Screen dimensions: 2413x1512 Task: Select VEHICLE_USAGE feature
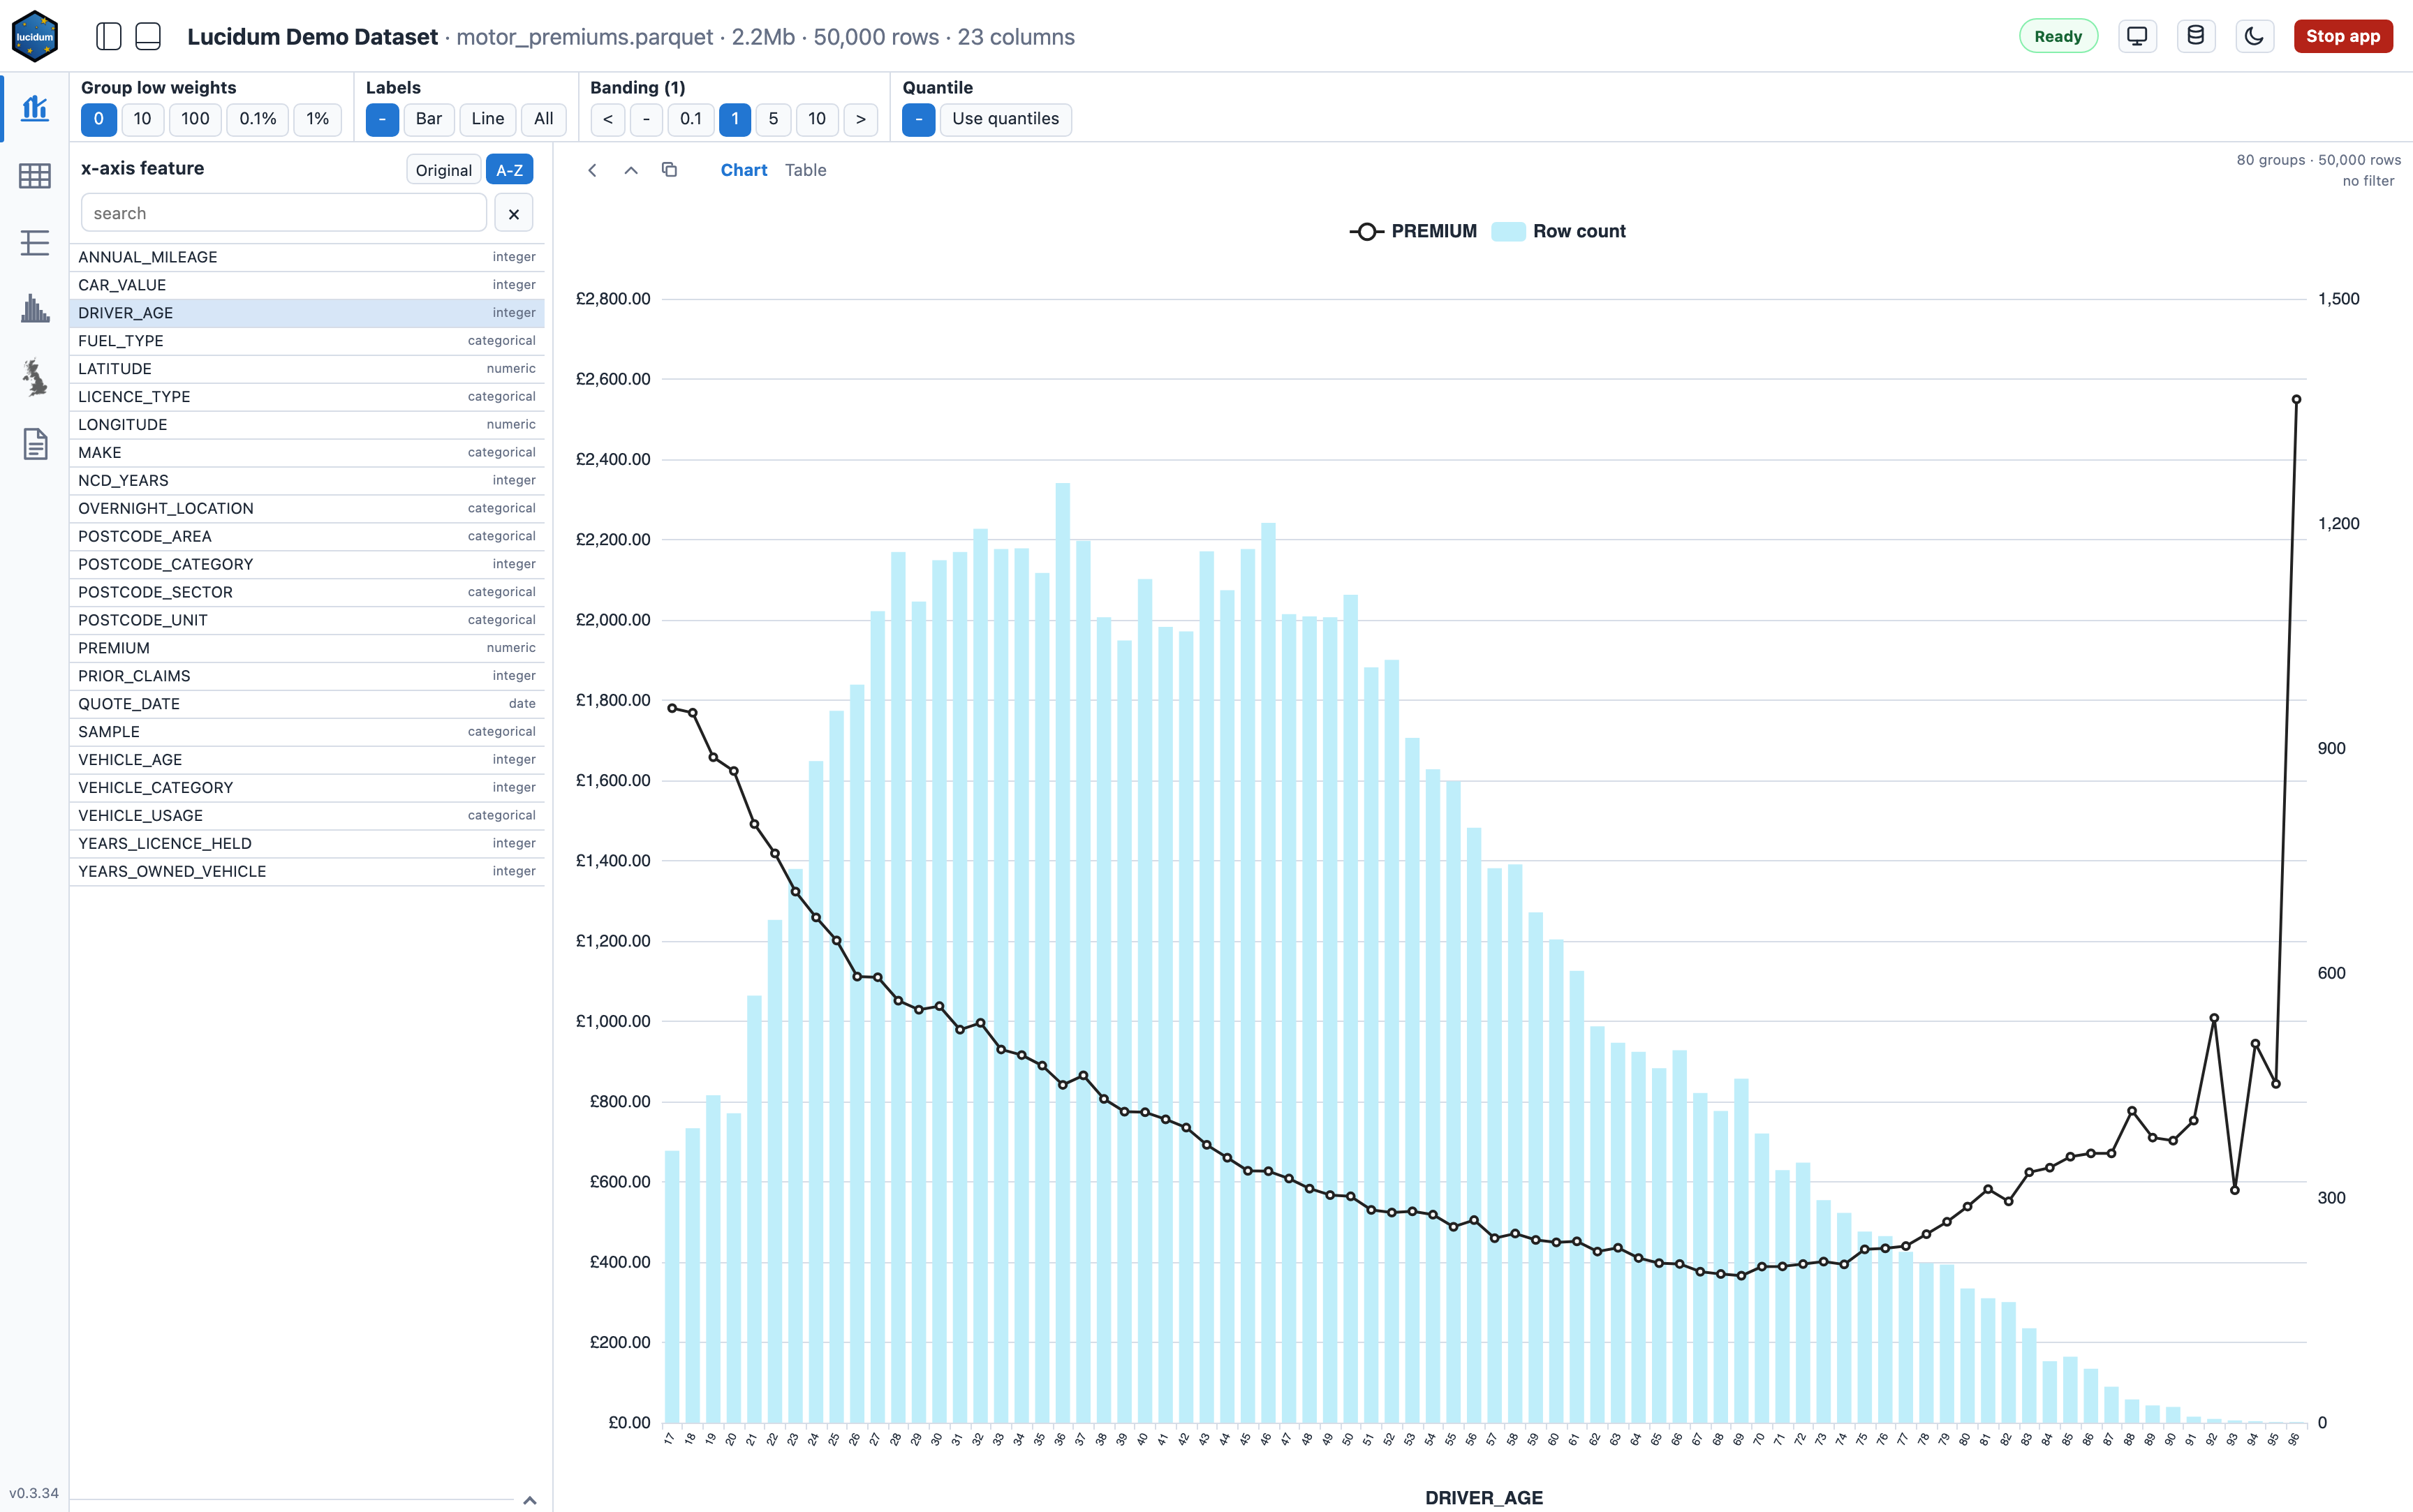tap(307, 816)
